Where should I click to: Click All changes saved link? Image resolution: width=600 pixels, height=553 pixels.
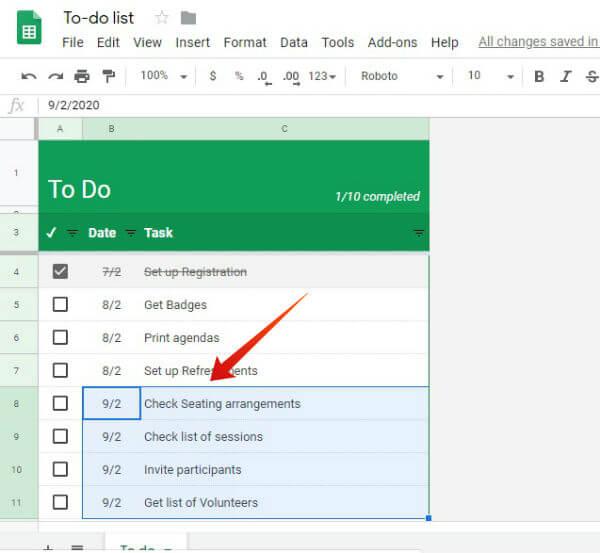pyautogui.click(x=539, y=41)
